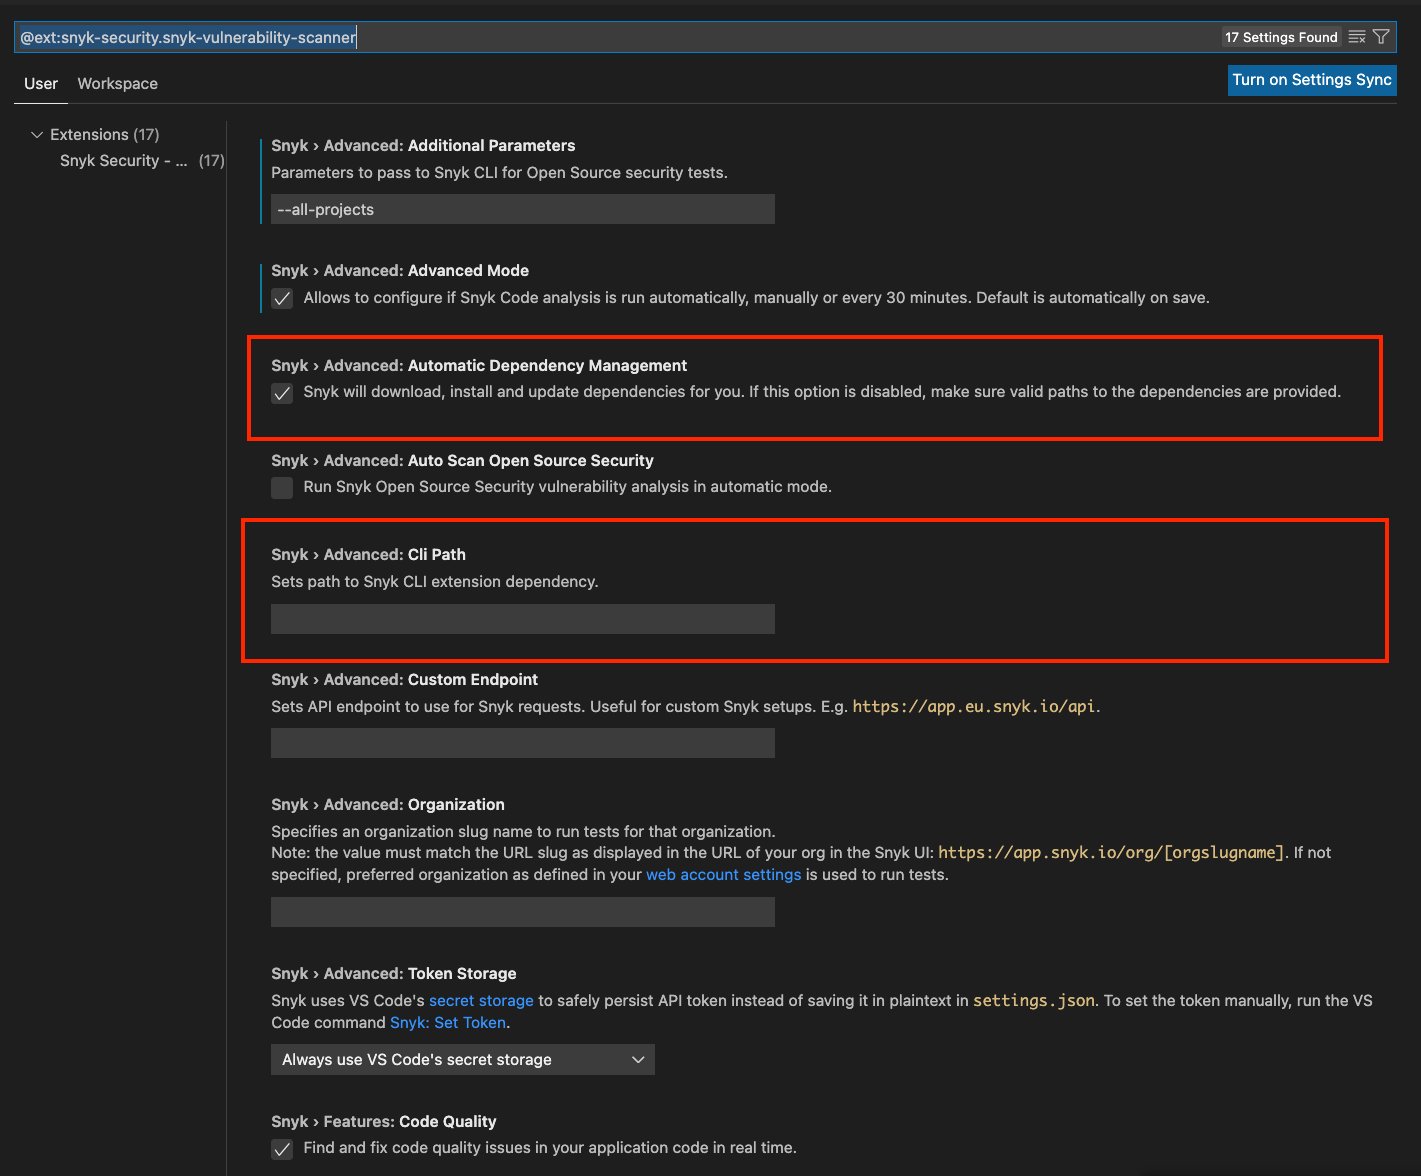Click the Snyk: Set Token link

click(x=448, y=1022)
